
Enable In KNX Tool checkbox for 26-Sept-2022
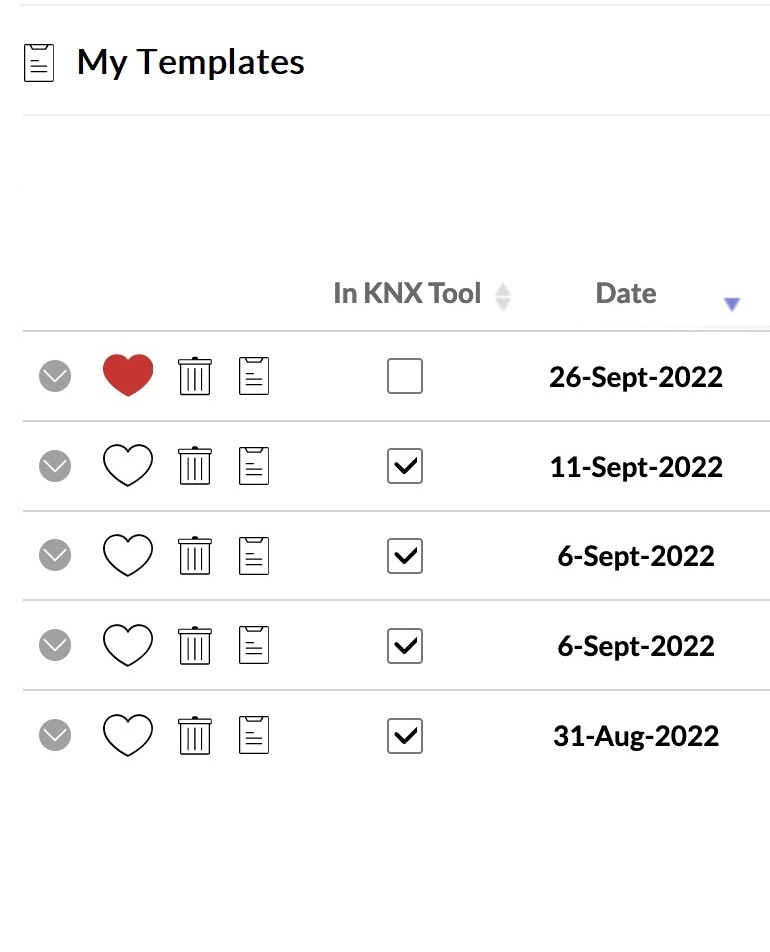tap(405, 377)
